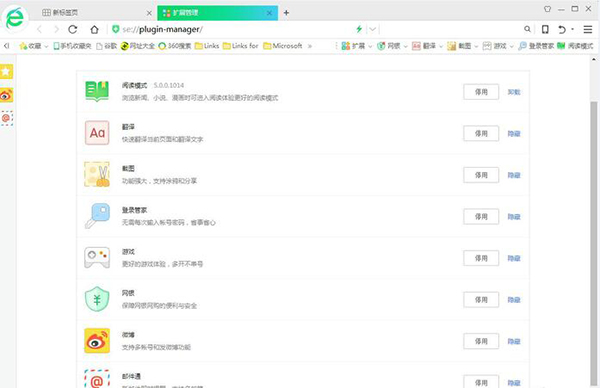Click the lightning speed mode icon
This screenshot has width=600, height=388.
359,29
